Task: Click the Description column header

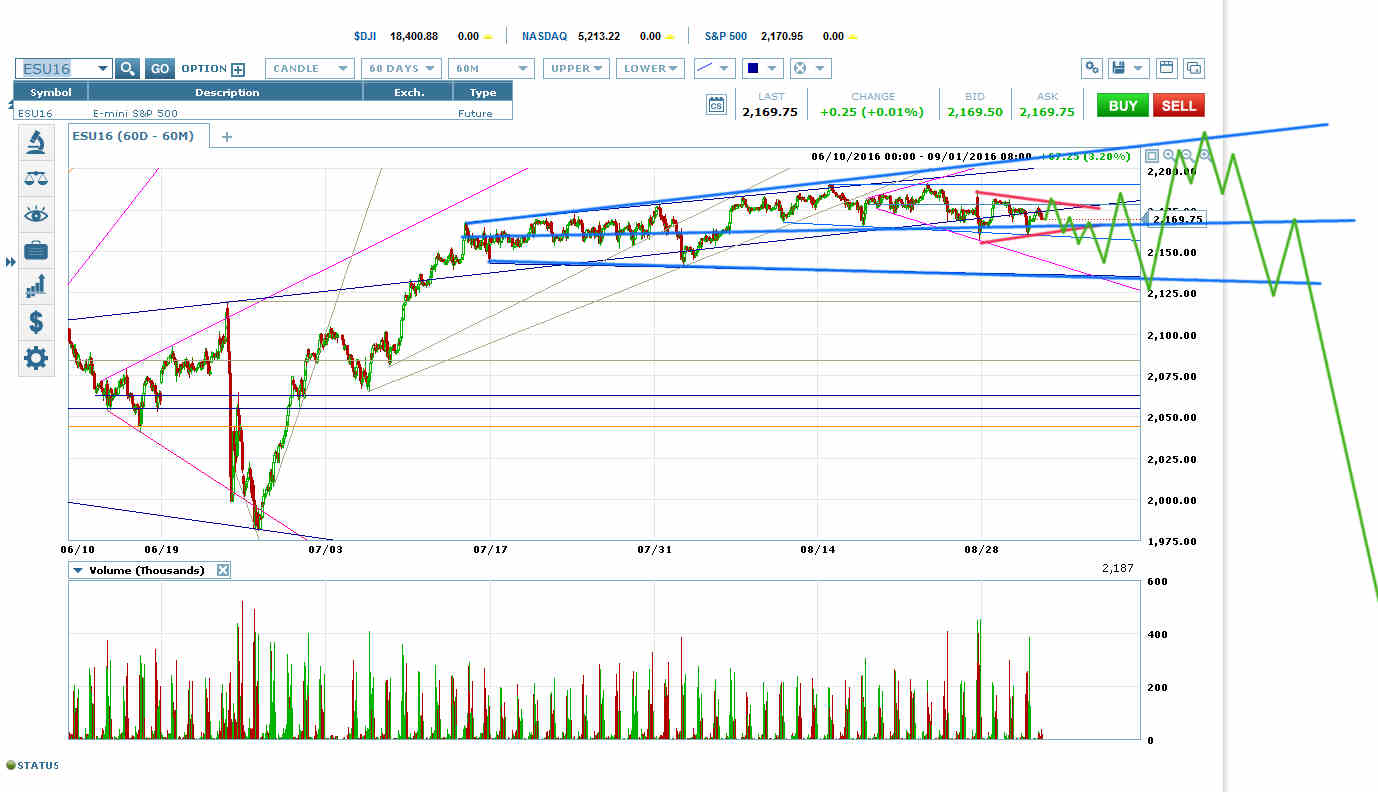Action: [227, 92]
